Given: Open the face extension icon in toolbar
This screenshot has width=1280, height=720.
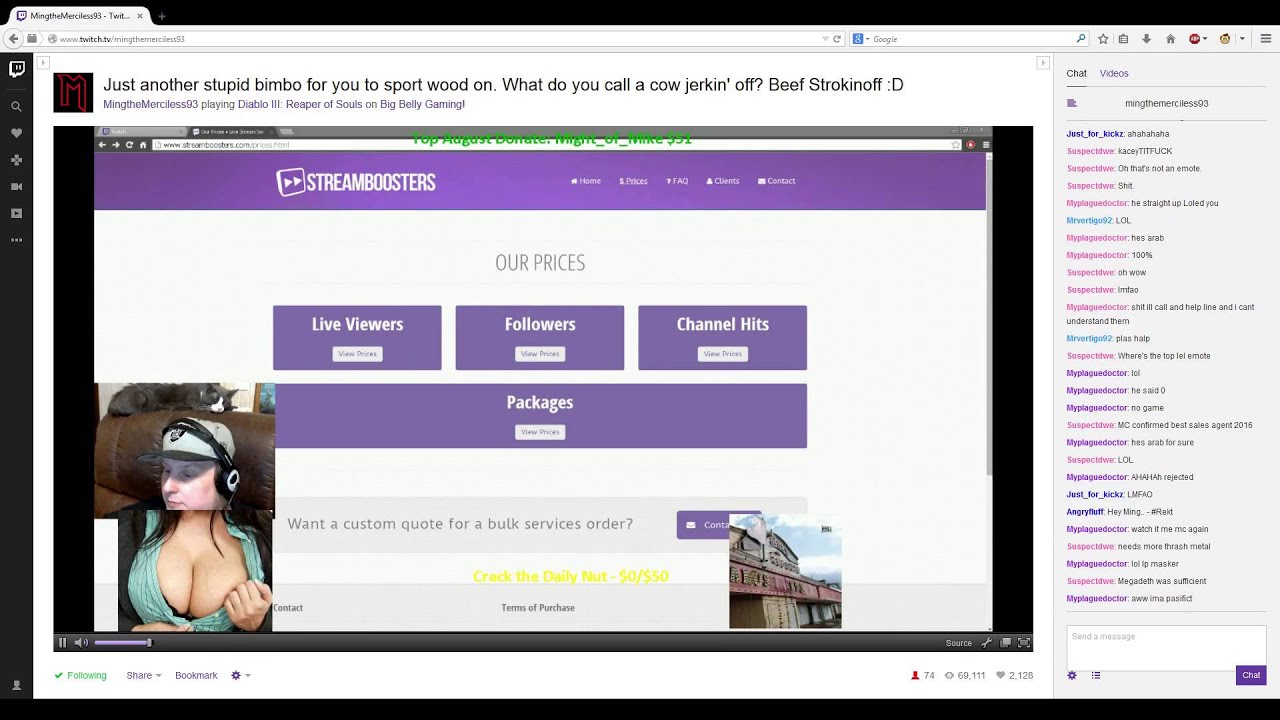Looking at the screenshot, I should coord(1225,39).
